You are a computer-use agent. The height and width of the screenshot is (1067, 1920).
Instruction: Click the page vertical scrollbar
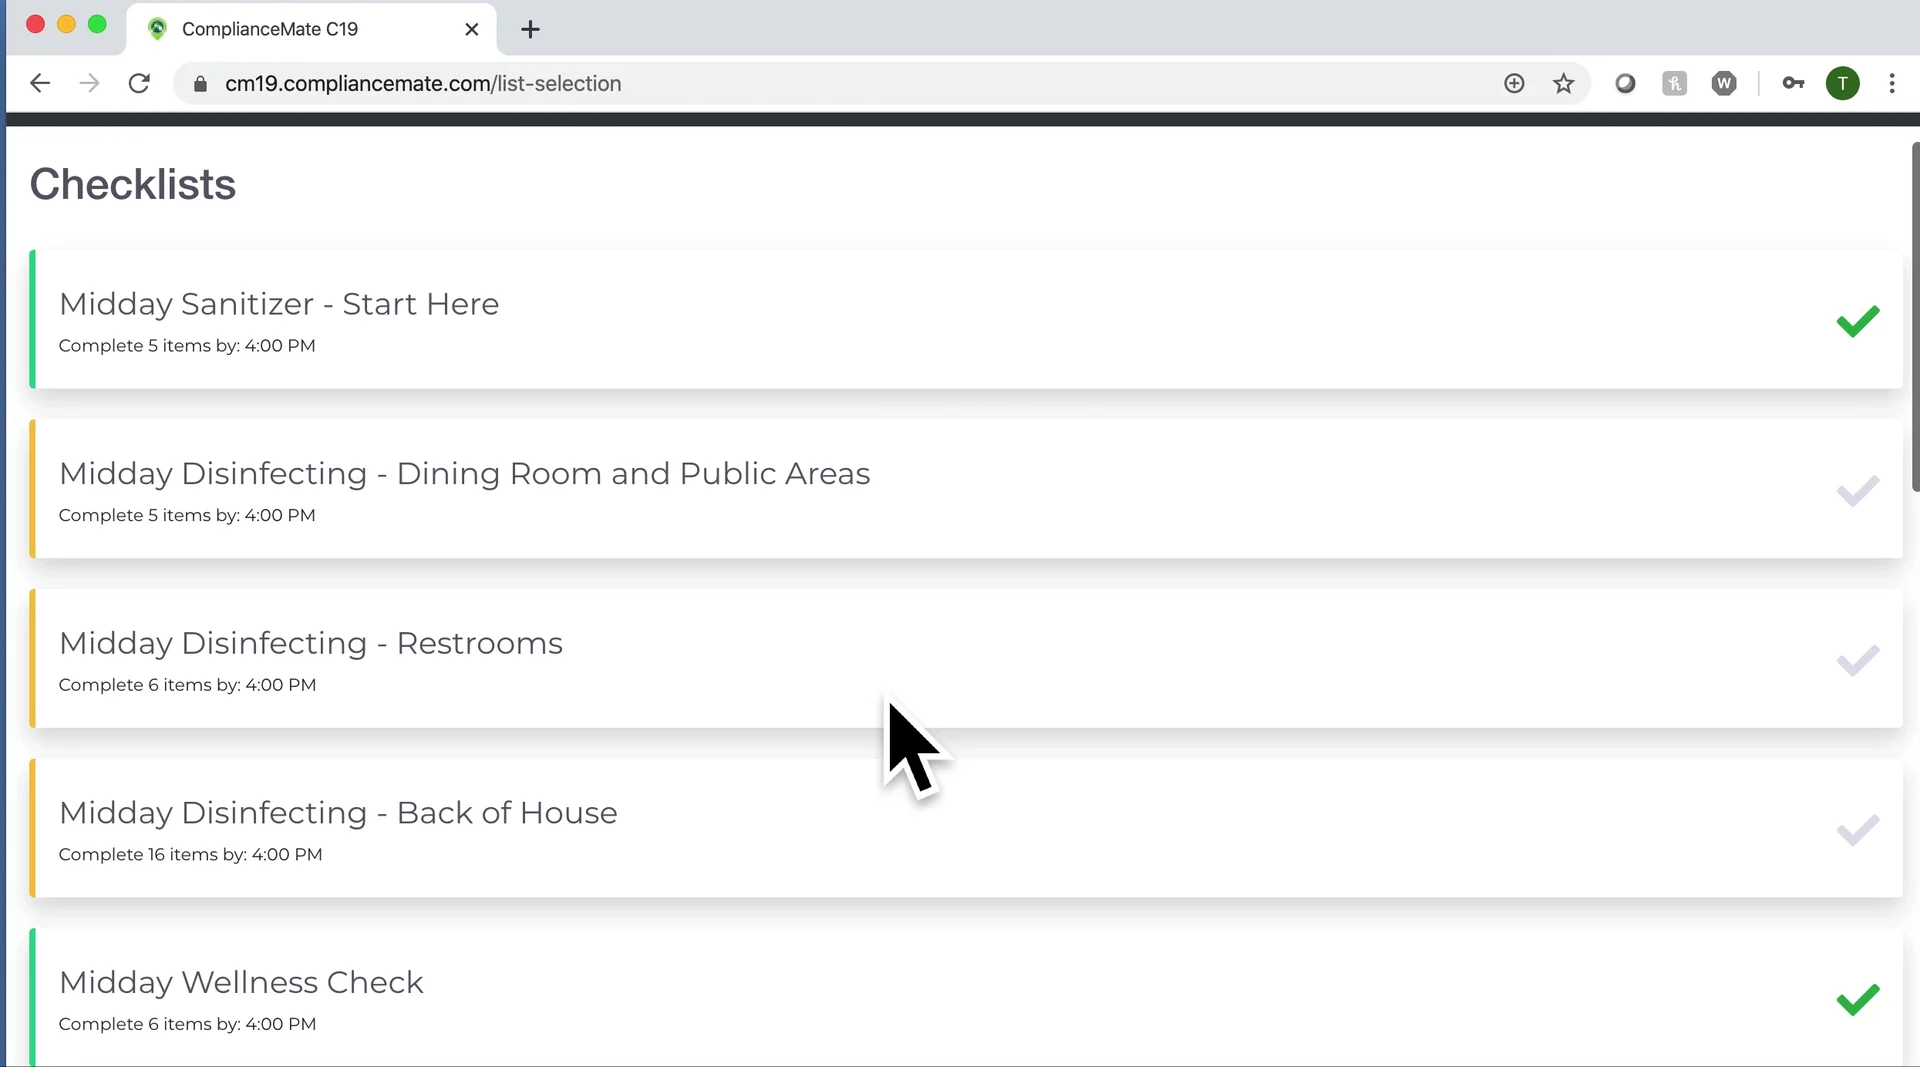[x=1914, y=316]
